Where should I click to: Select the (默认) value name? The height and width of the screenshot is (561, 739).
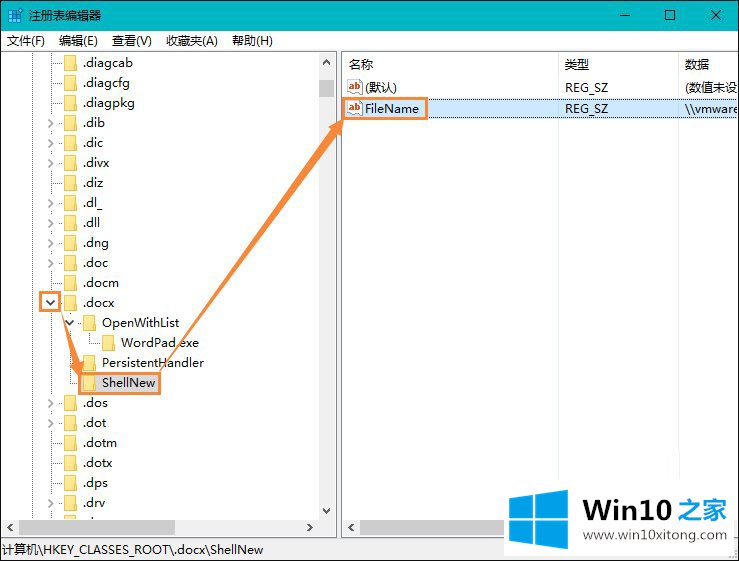tap(381, 87)
